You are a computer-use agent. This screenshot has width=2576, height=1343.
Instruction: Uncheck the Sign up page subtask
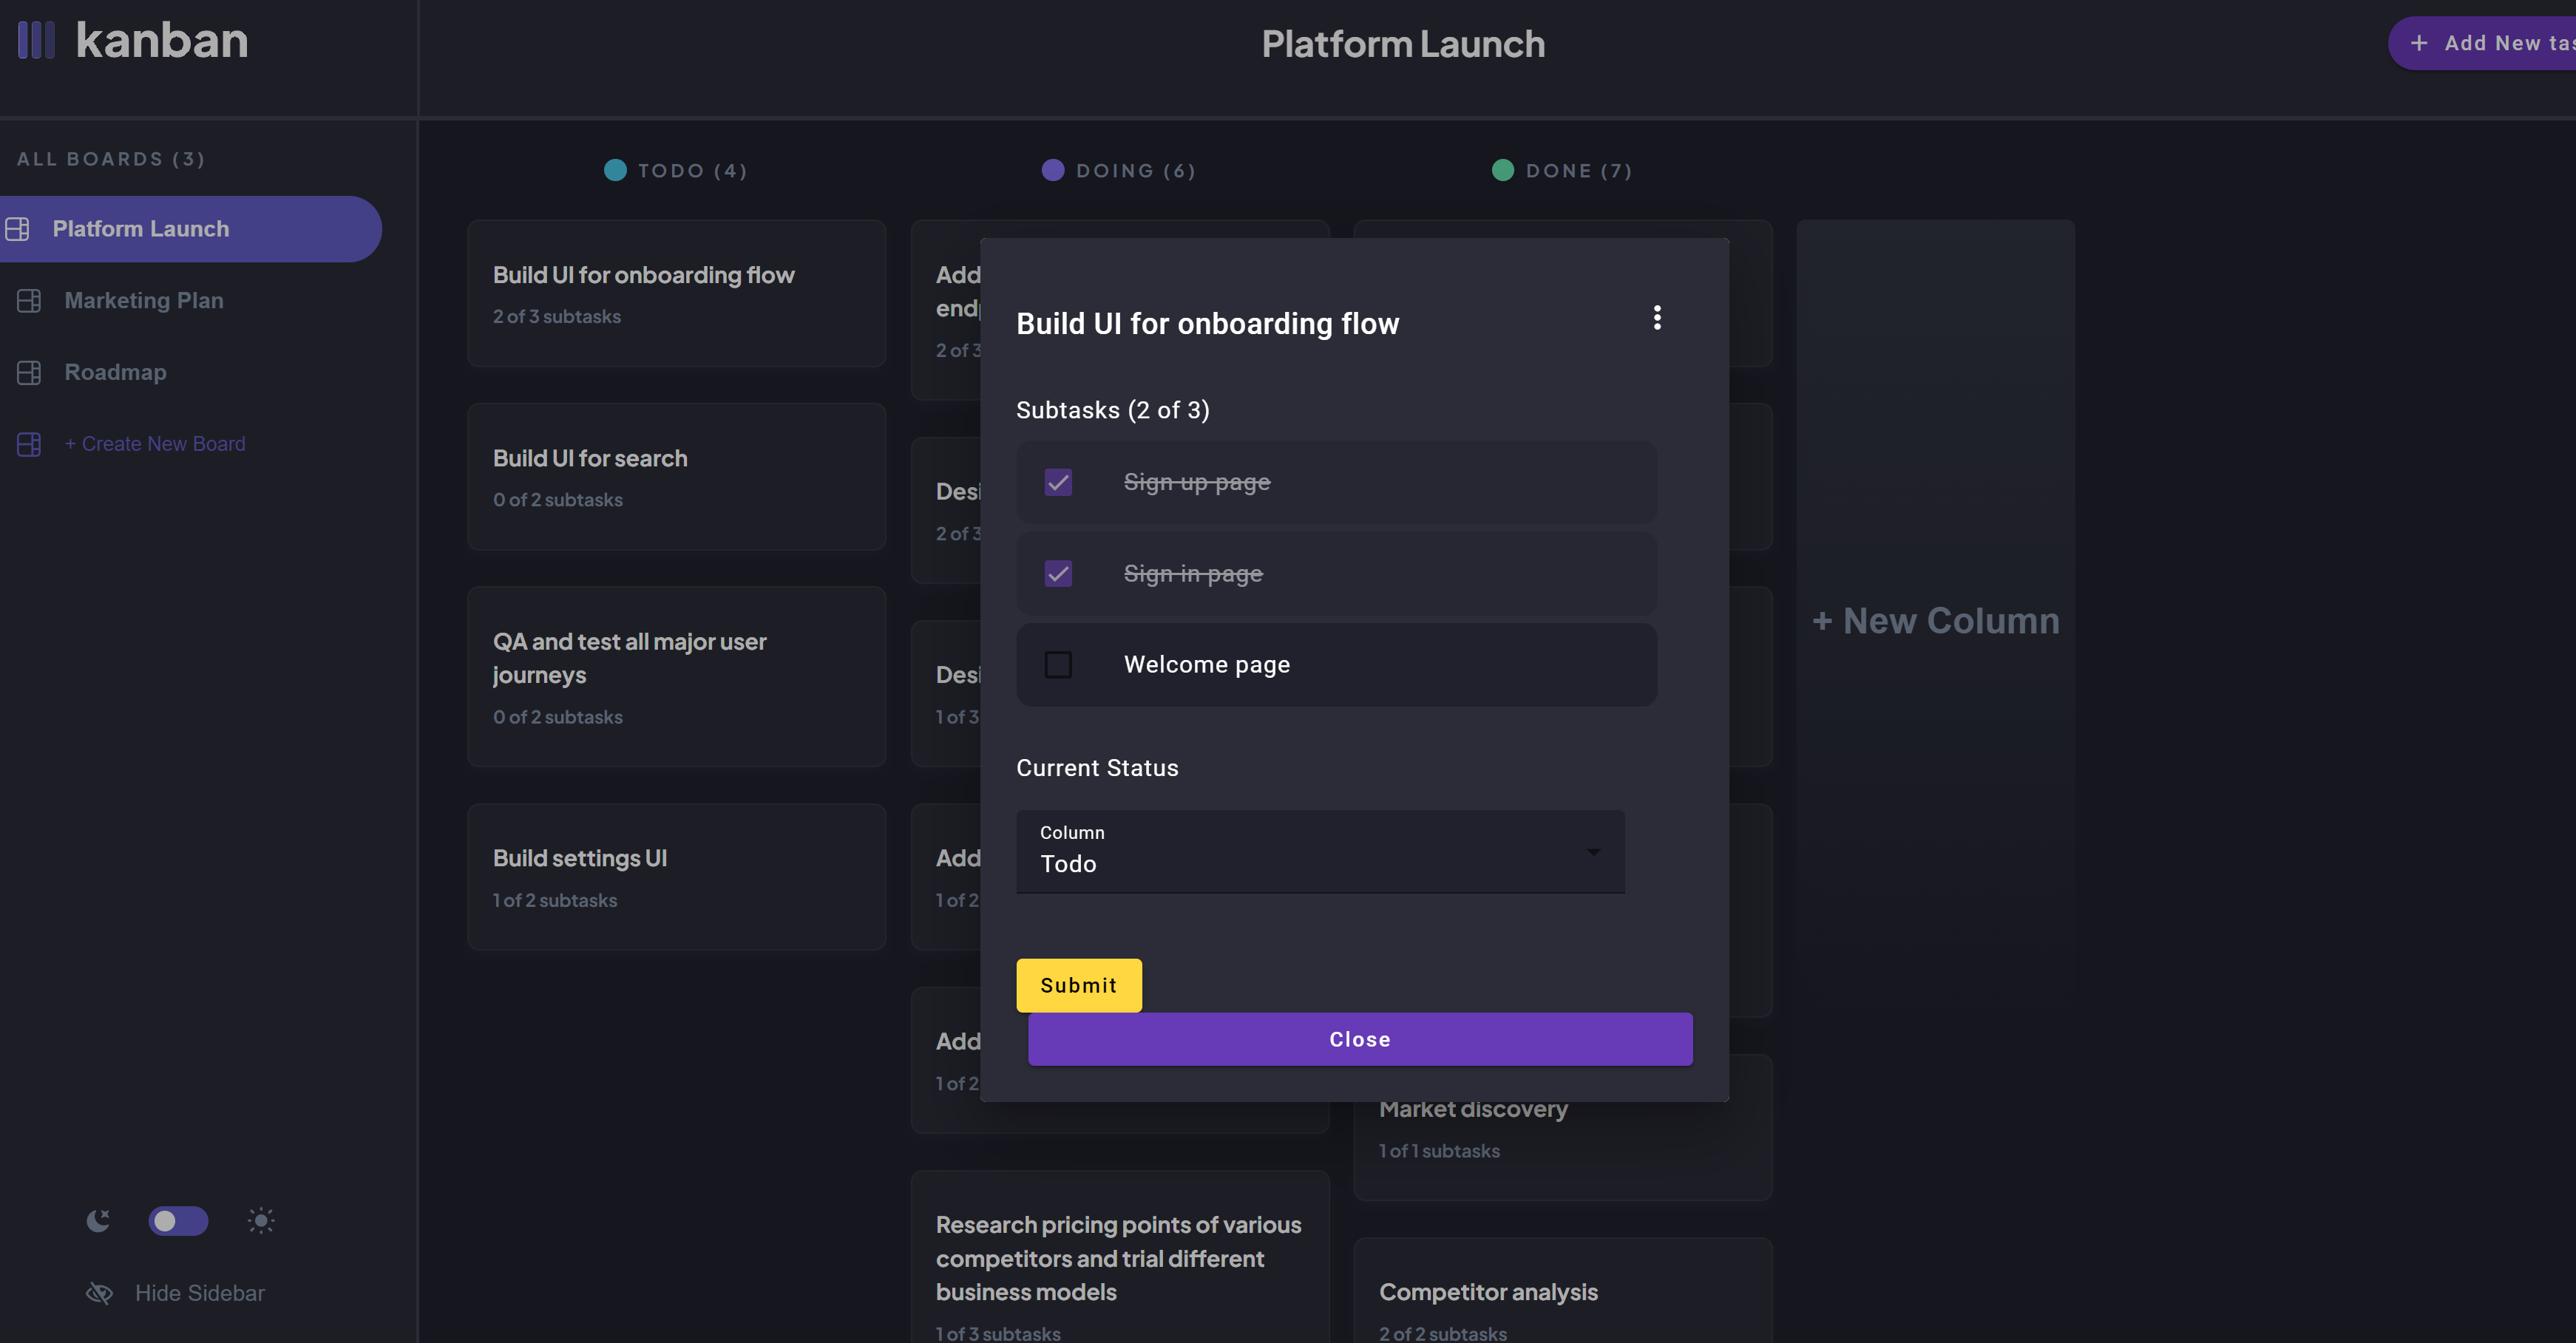pyautogui.click(x=1058, y=483)
